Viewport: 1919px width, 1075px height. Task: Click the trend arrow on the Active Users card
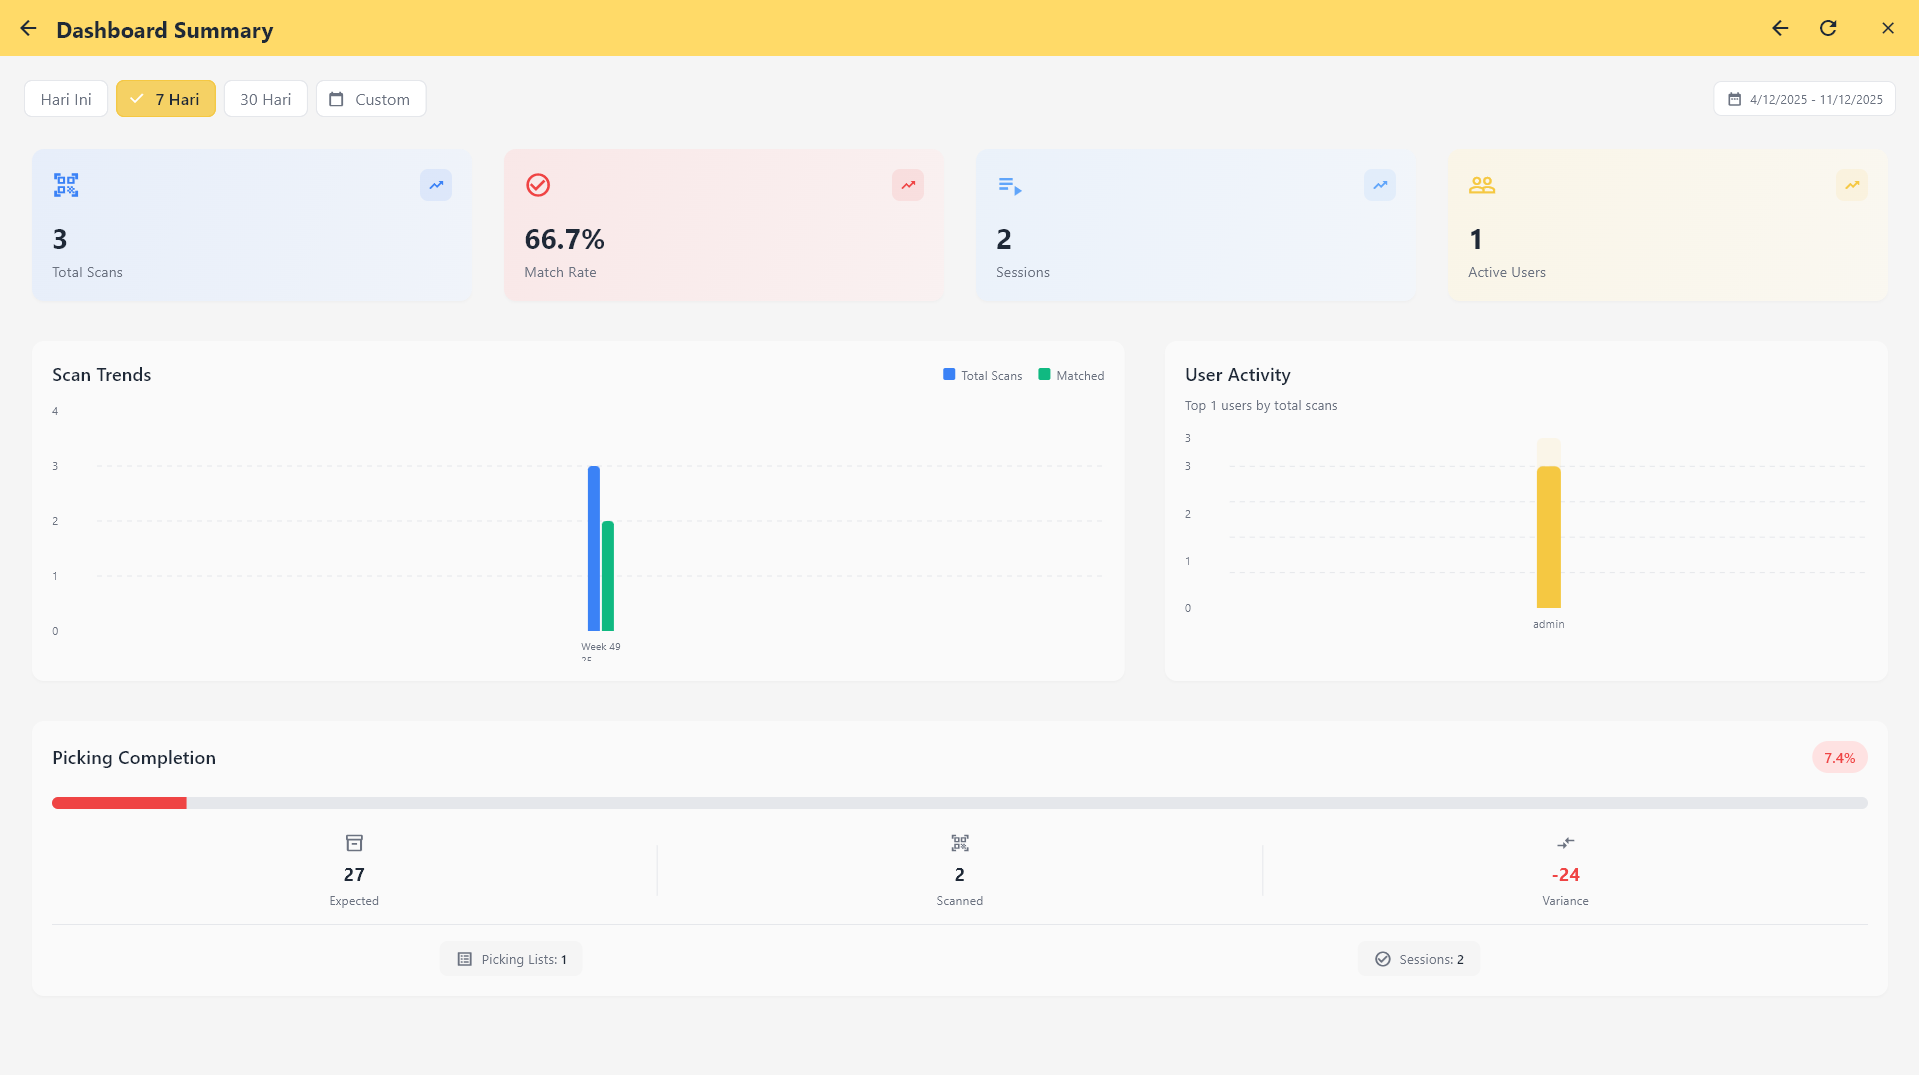coord(1852,185)
